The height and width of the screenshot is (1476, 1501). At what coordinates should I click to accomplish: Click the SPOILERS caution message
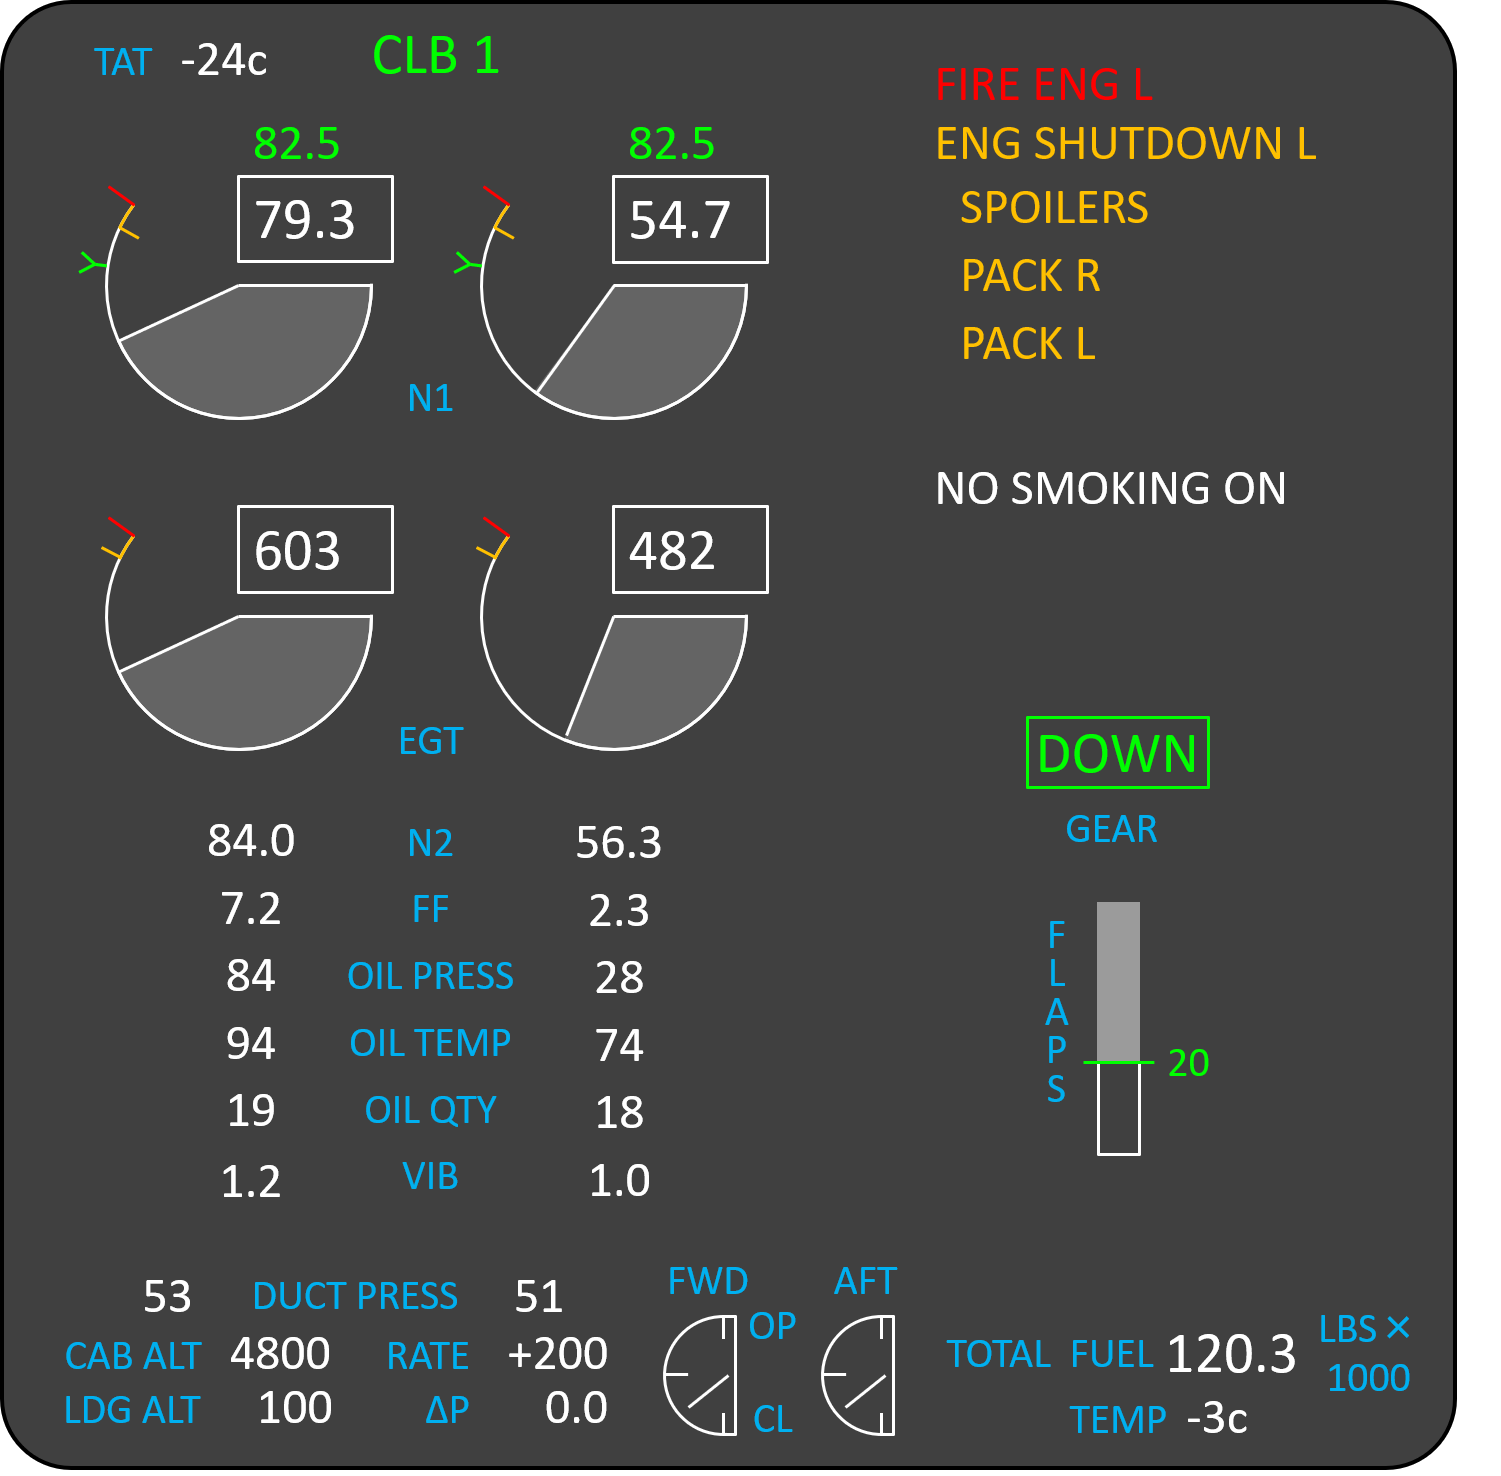coord(1054,208)
